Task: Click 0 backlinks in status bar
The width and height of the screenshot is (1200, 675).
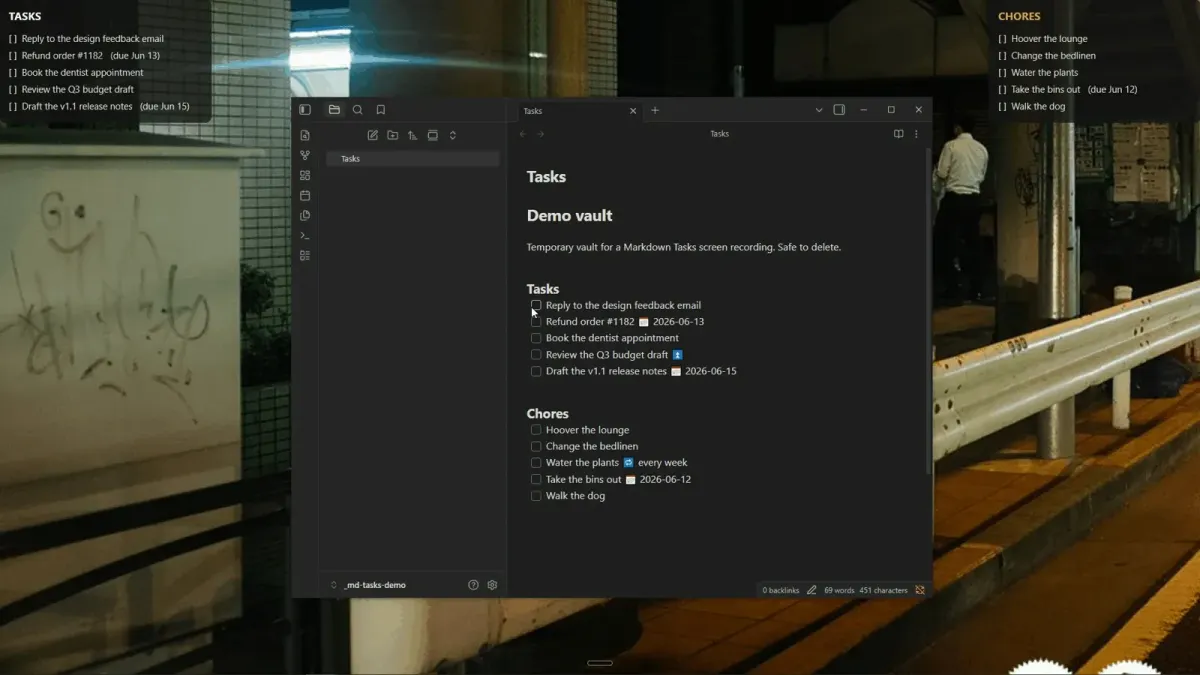Action: click(781, 590)
